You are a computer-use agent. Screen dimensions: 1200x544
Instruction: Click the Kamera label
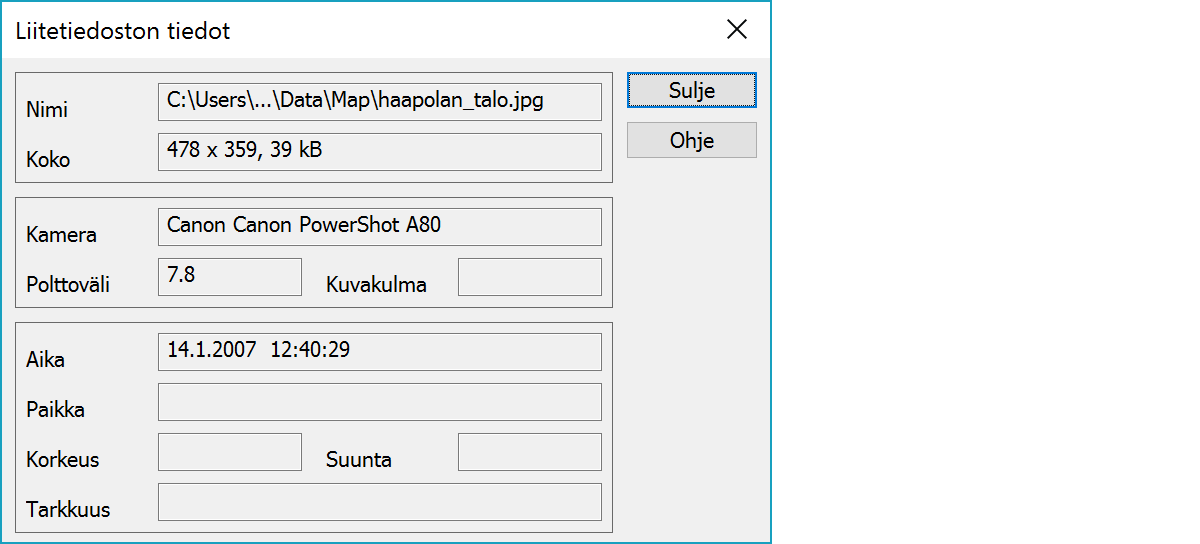(x=61, y=235)
